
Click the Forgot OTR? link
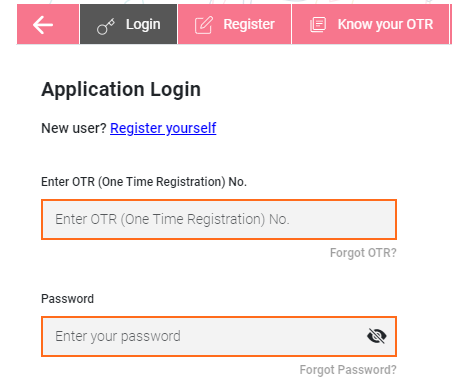pyautogui.click(x=363, y=253)
